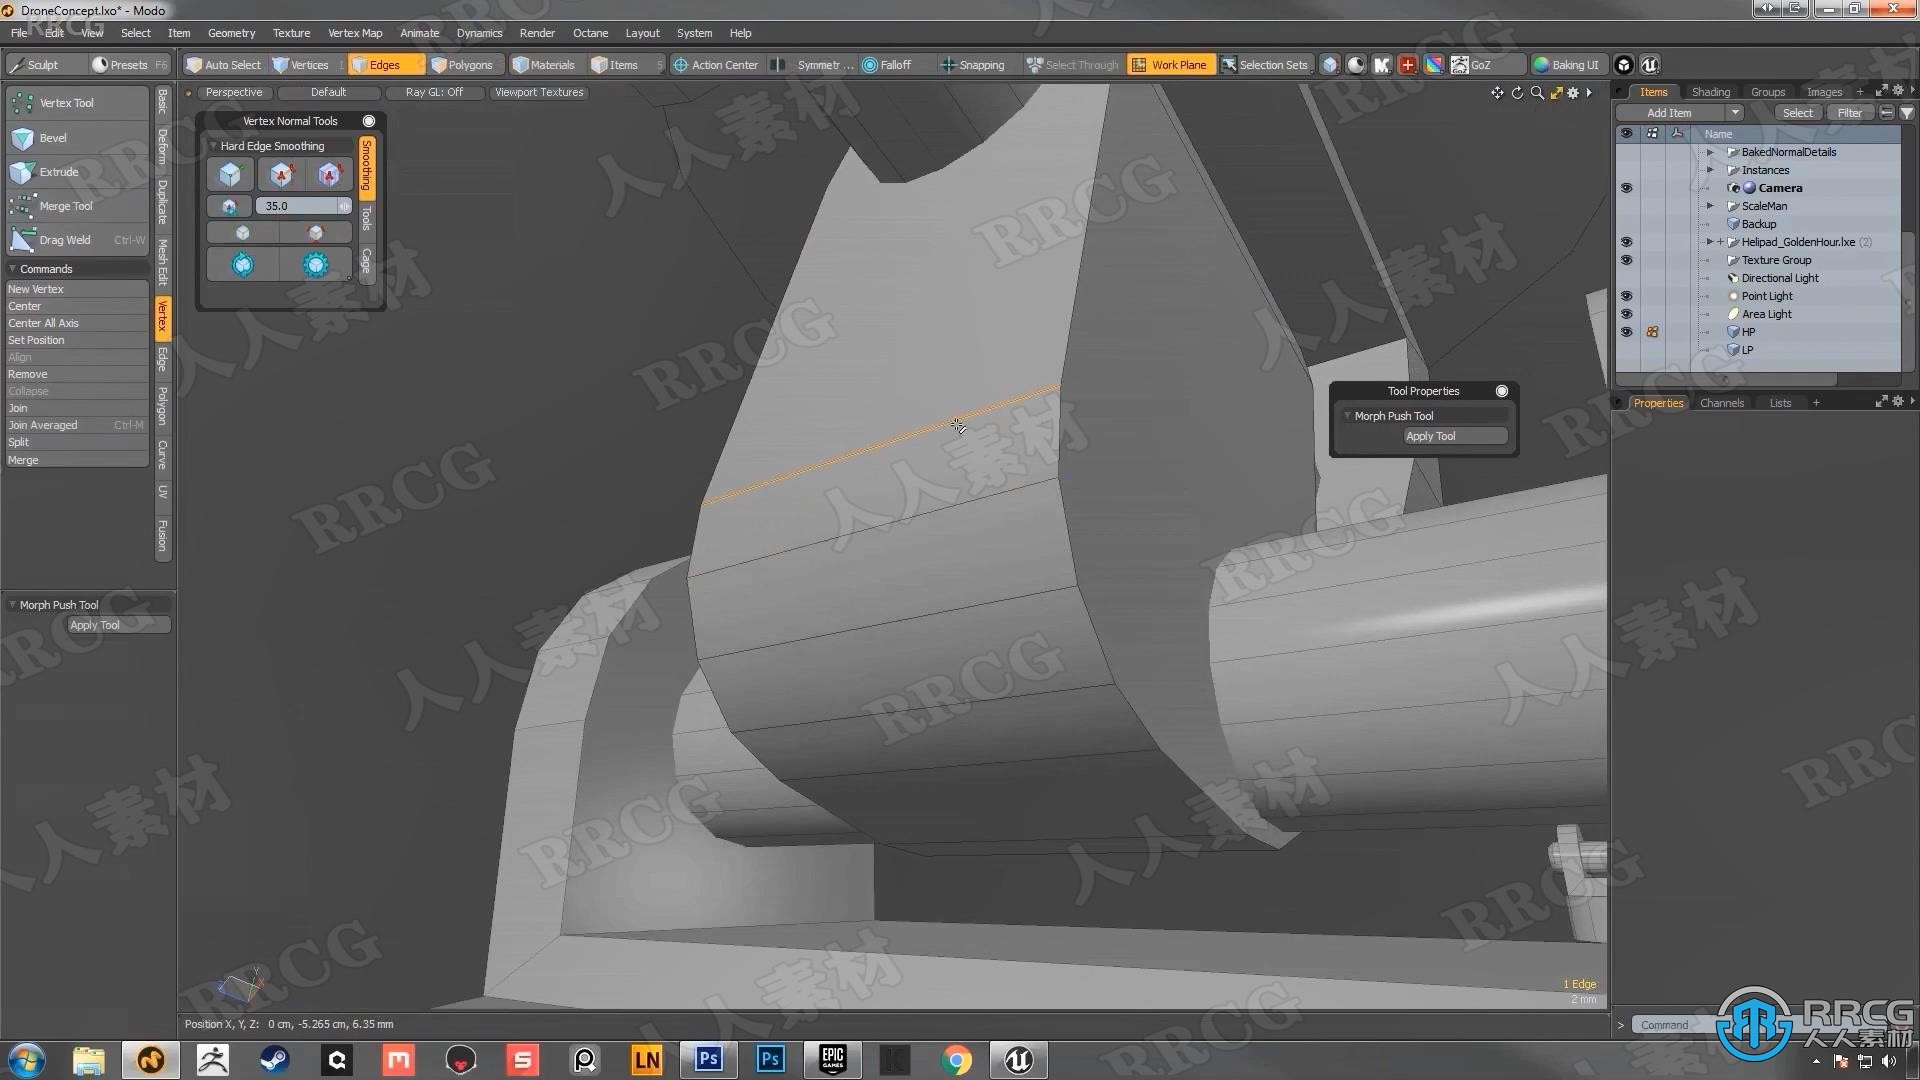1920x1080 pixels.
Task: Toggle Ray GL Off mode
Action: (x=433, y=91)
